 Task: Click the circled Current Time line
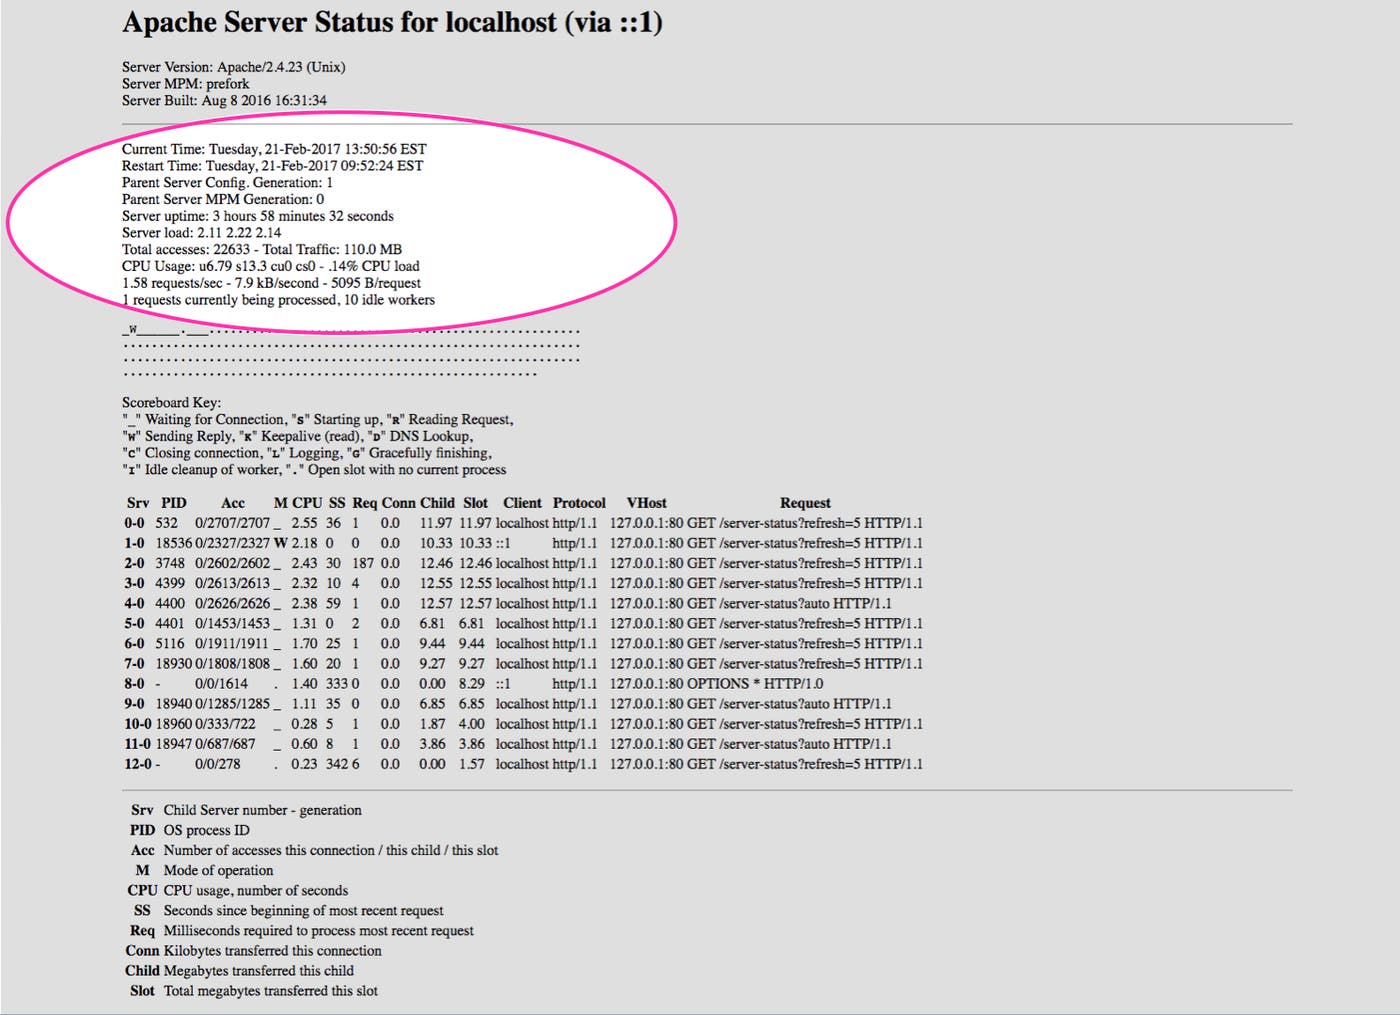tap(273, 148)
